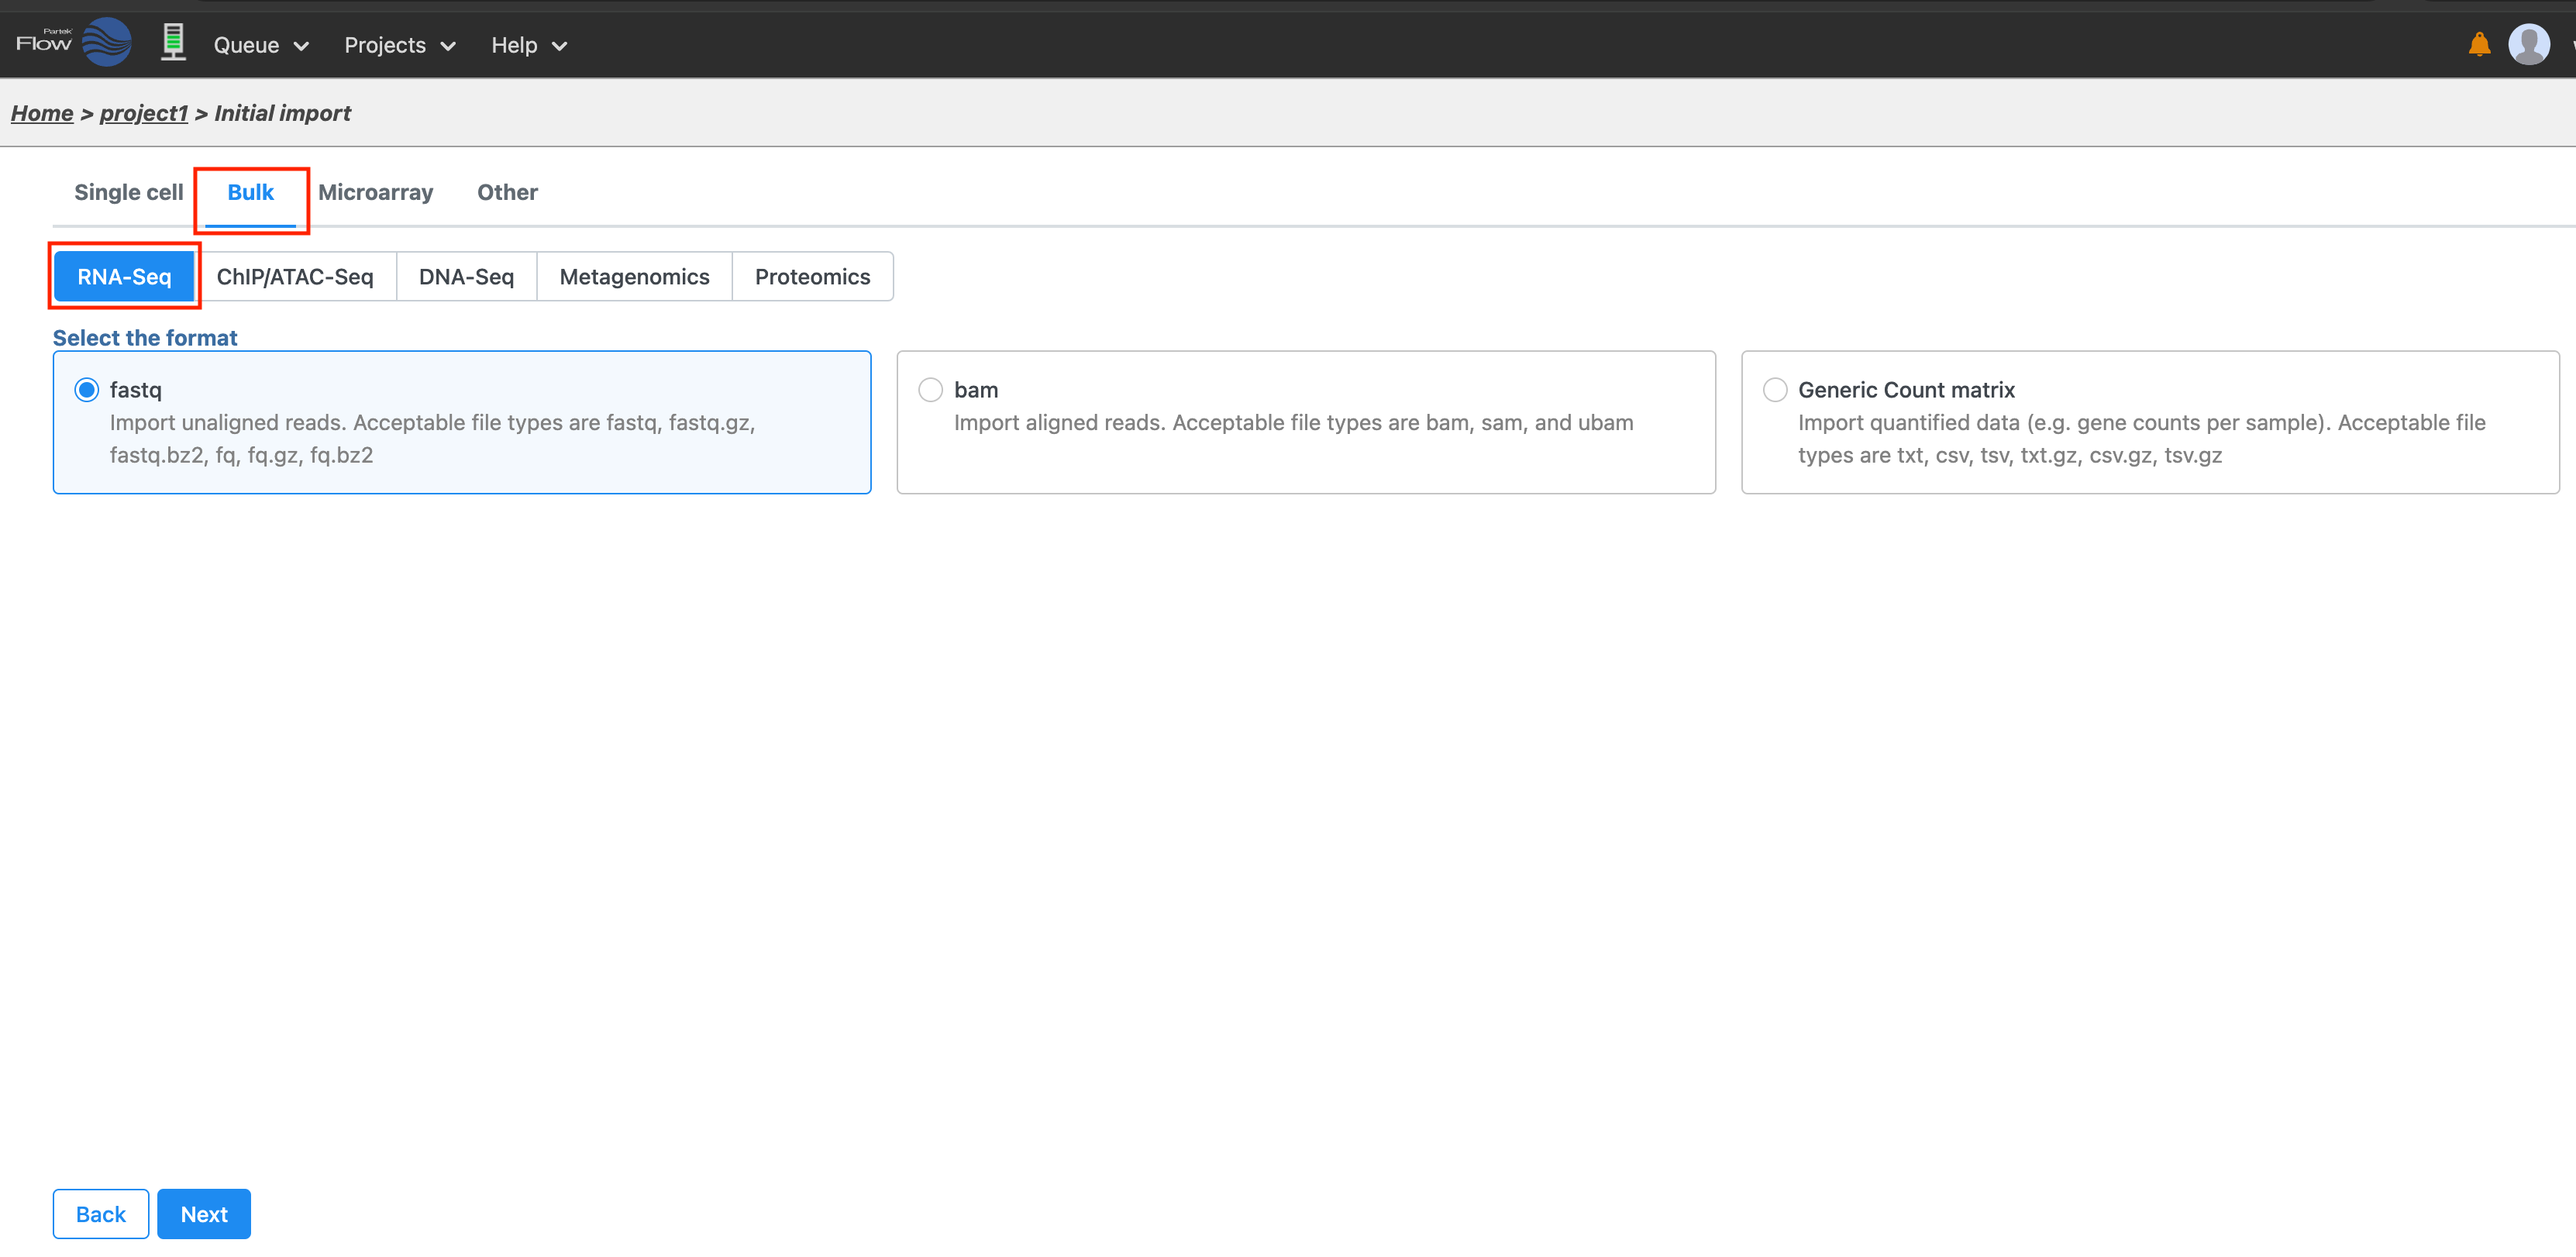
Task: Select the ChIP/ATAC-Seq assay button
Action: [295, 277]
